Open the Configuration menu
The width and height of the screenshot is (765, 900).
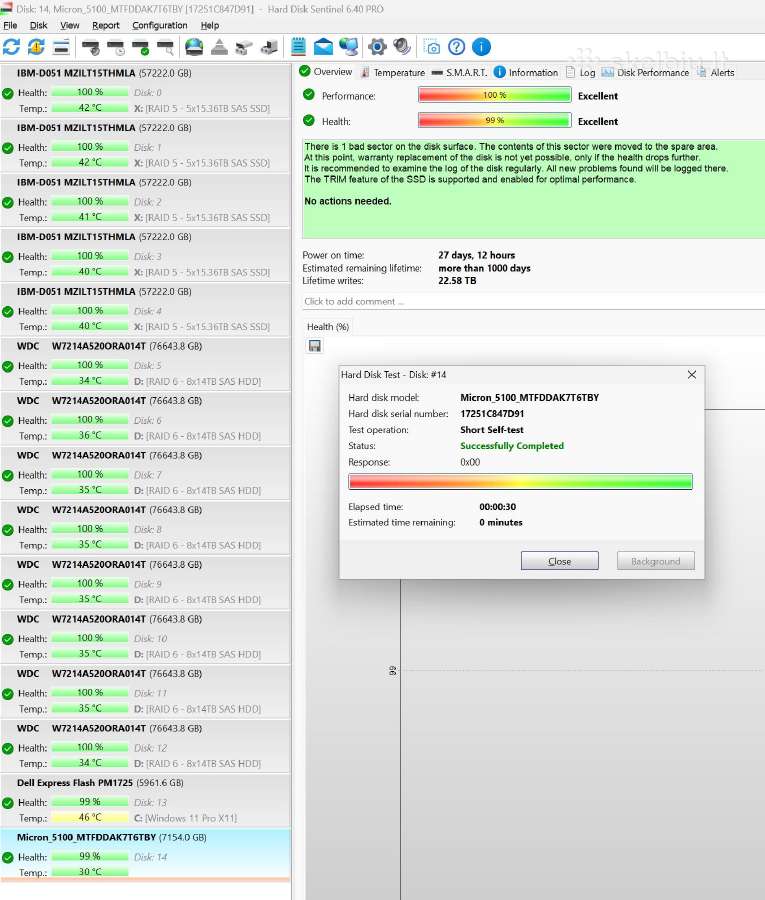click(160, 25)
